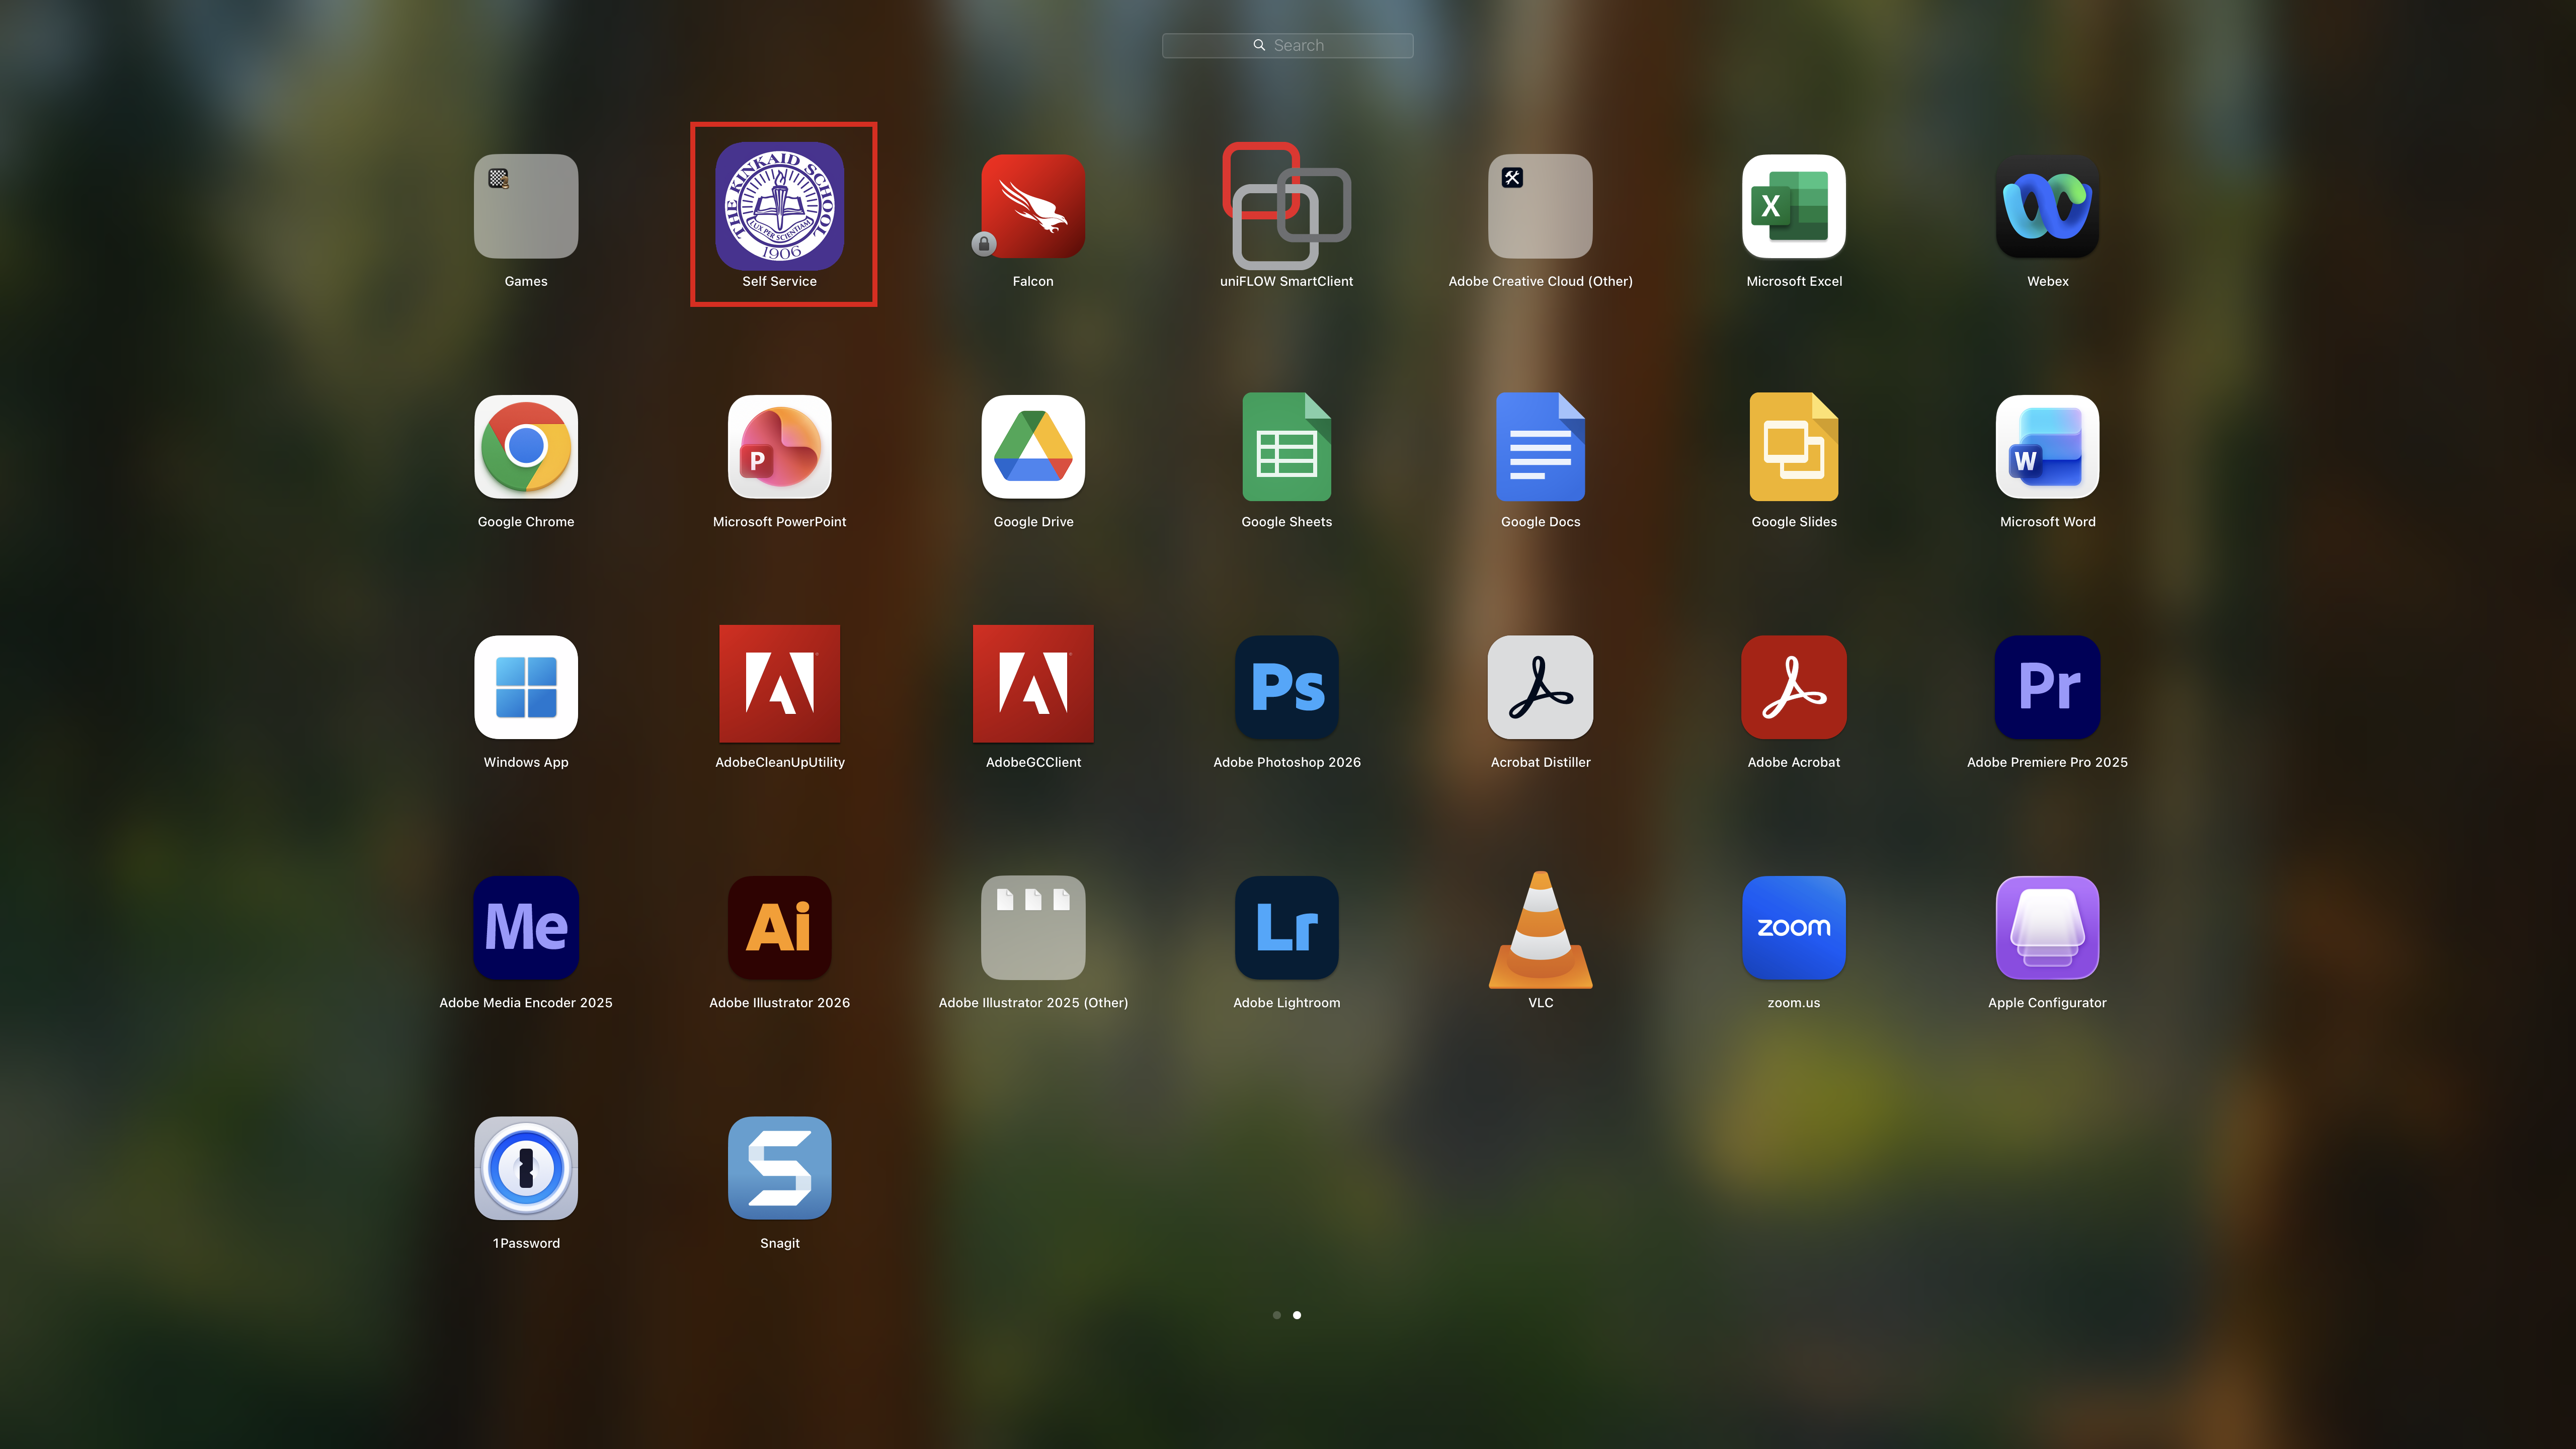Open Adobe Photoshop 2026
The width and height of the screenshot is (2576, 1449).
(x=1286, y=687)
